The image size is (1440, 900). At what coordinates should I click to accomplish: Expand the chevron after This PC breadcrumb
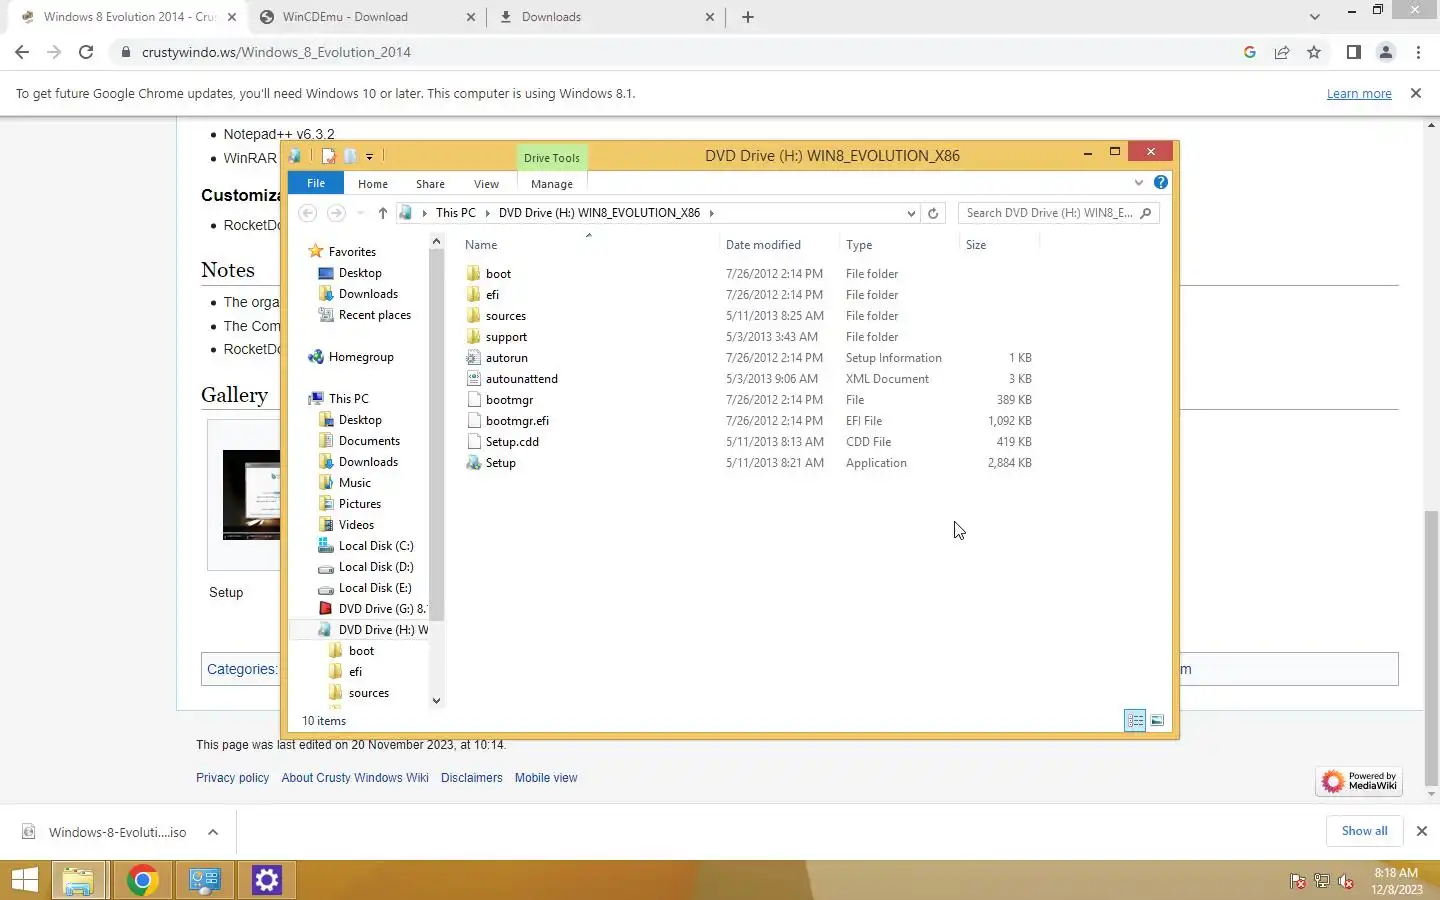pyautogui.click(x=487, y=213)
